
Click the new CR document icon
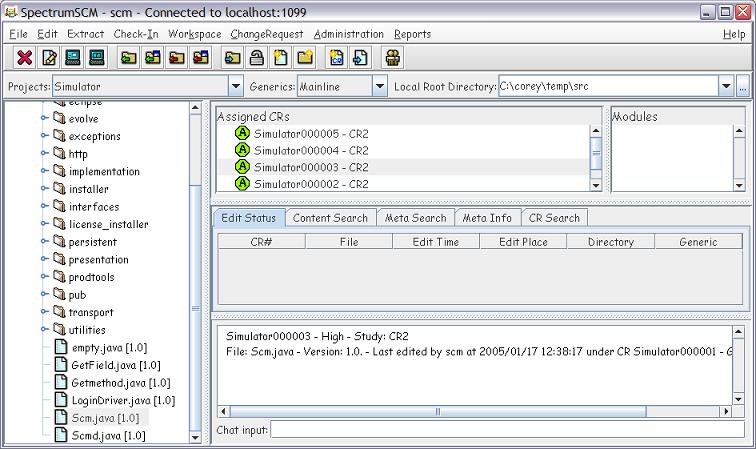[337, 58]
